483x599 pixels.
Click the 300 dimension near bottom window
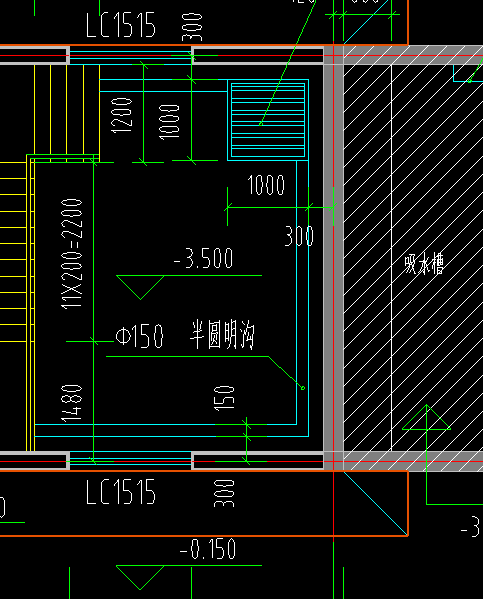224,493
